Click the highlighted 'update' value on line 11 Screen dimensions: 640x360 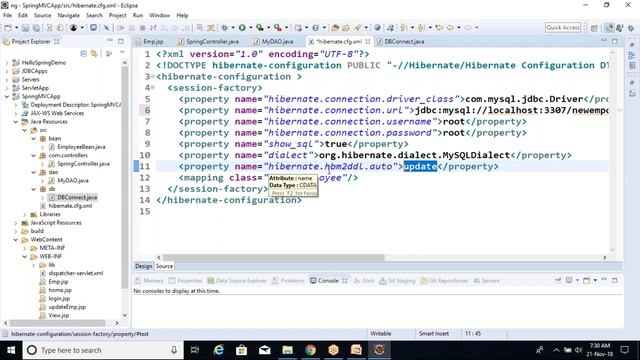420,167
